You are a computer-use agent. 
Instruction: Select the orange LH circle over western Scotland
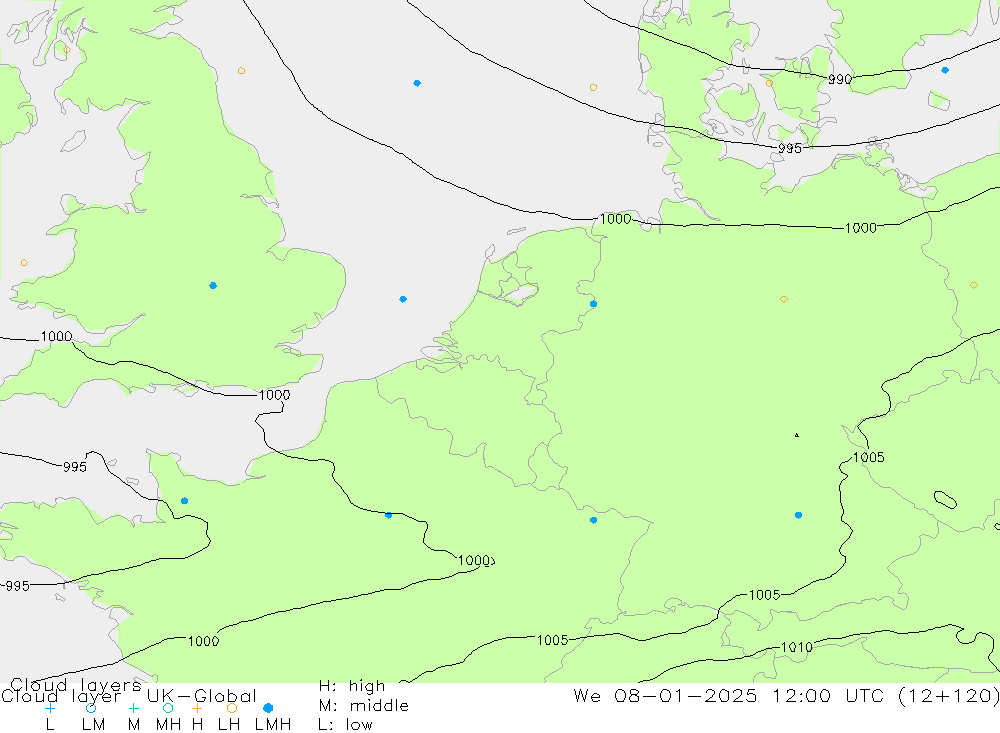(x=67, y=50)
